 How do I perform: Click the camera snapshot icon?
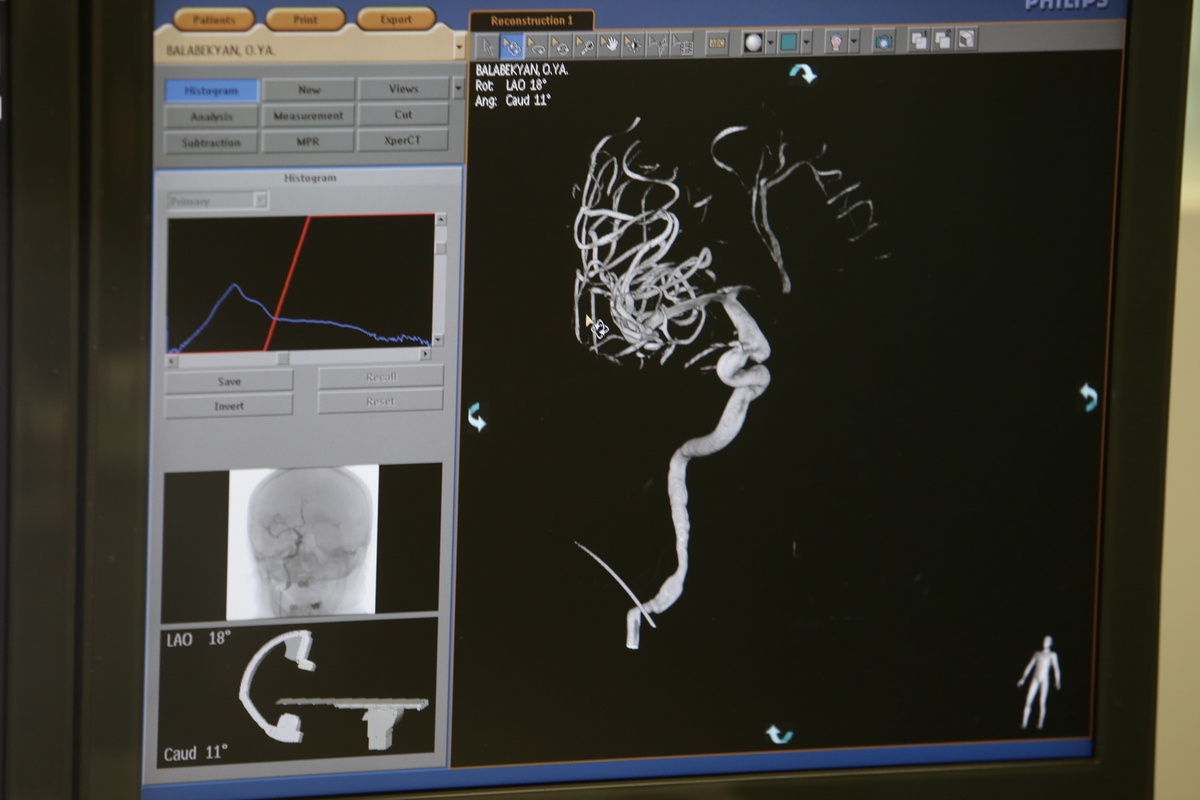tap(883, 41)
